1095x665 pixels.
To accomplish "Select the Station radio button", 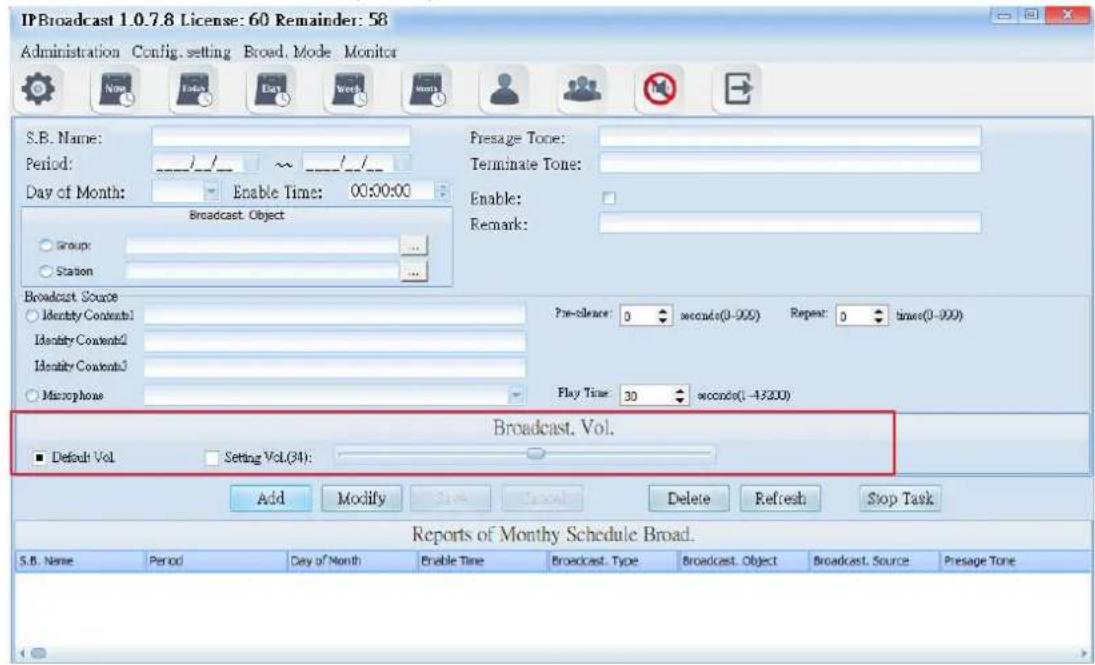I will pos(46,272).
